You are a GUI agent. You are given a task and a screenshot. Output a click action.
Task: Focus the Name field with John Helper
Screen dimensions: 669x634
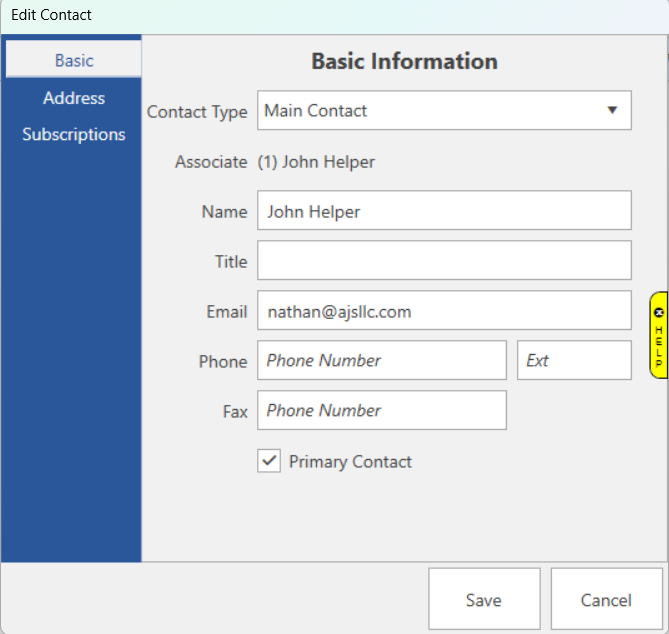click(x=444, y=211)
